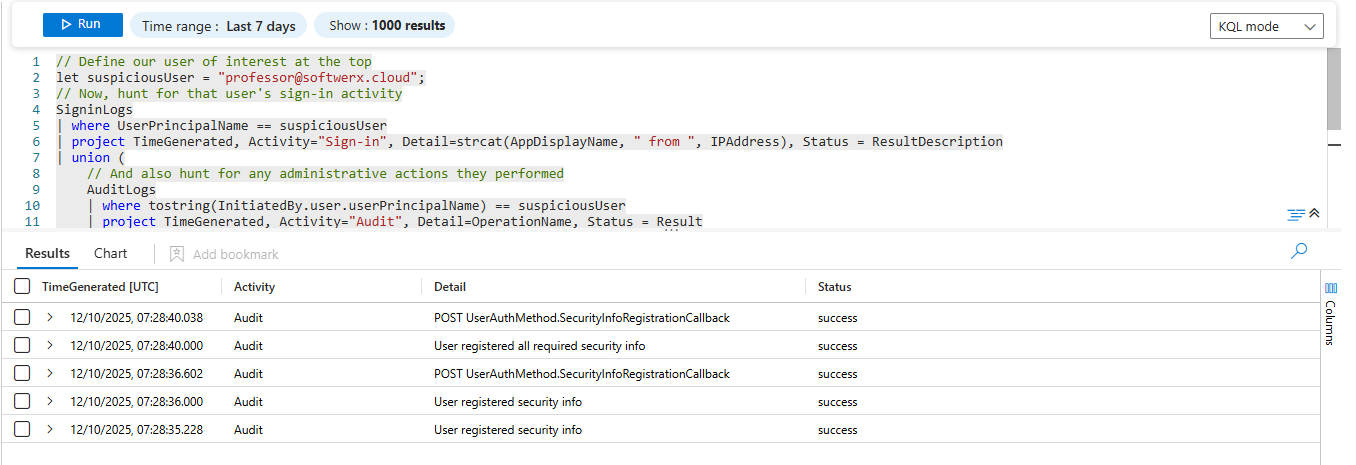Run the query with the Run button
The image size is (1356, 465).
(x=82, y=25)
